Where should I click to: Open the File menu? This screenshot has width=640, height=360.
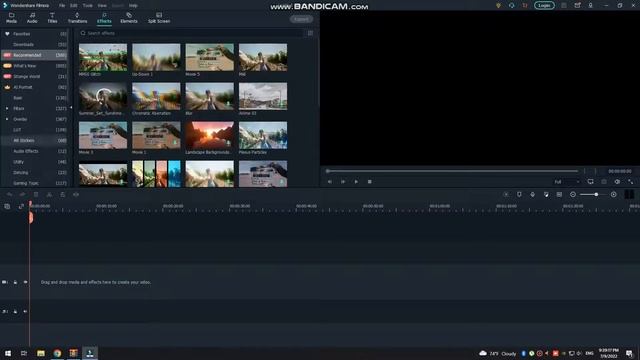pos(62,6)
